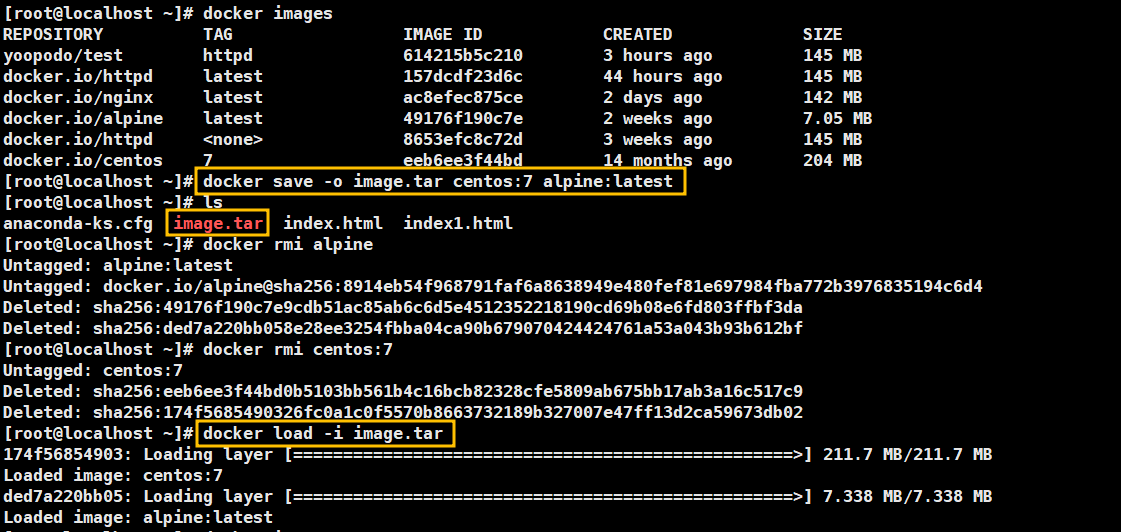Viewport: 1121px width, 532px height.
Task: Click the anaconda-ks.cfg file name
Action: (x=79, y=224)
